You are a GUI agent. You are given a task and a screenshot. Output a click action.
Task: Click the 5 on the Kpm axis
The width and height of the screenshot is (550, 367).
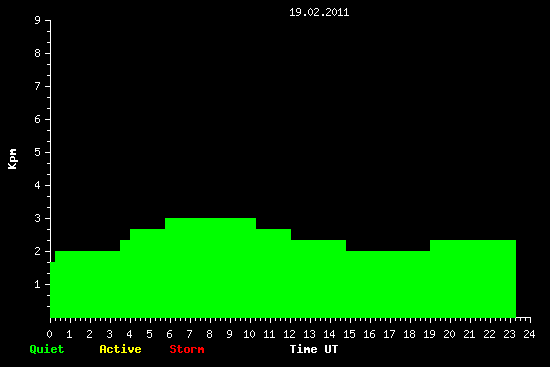coord(38,152)
